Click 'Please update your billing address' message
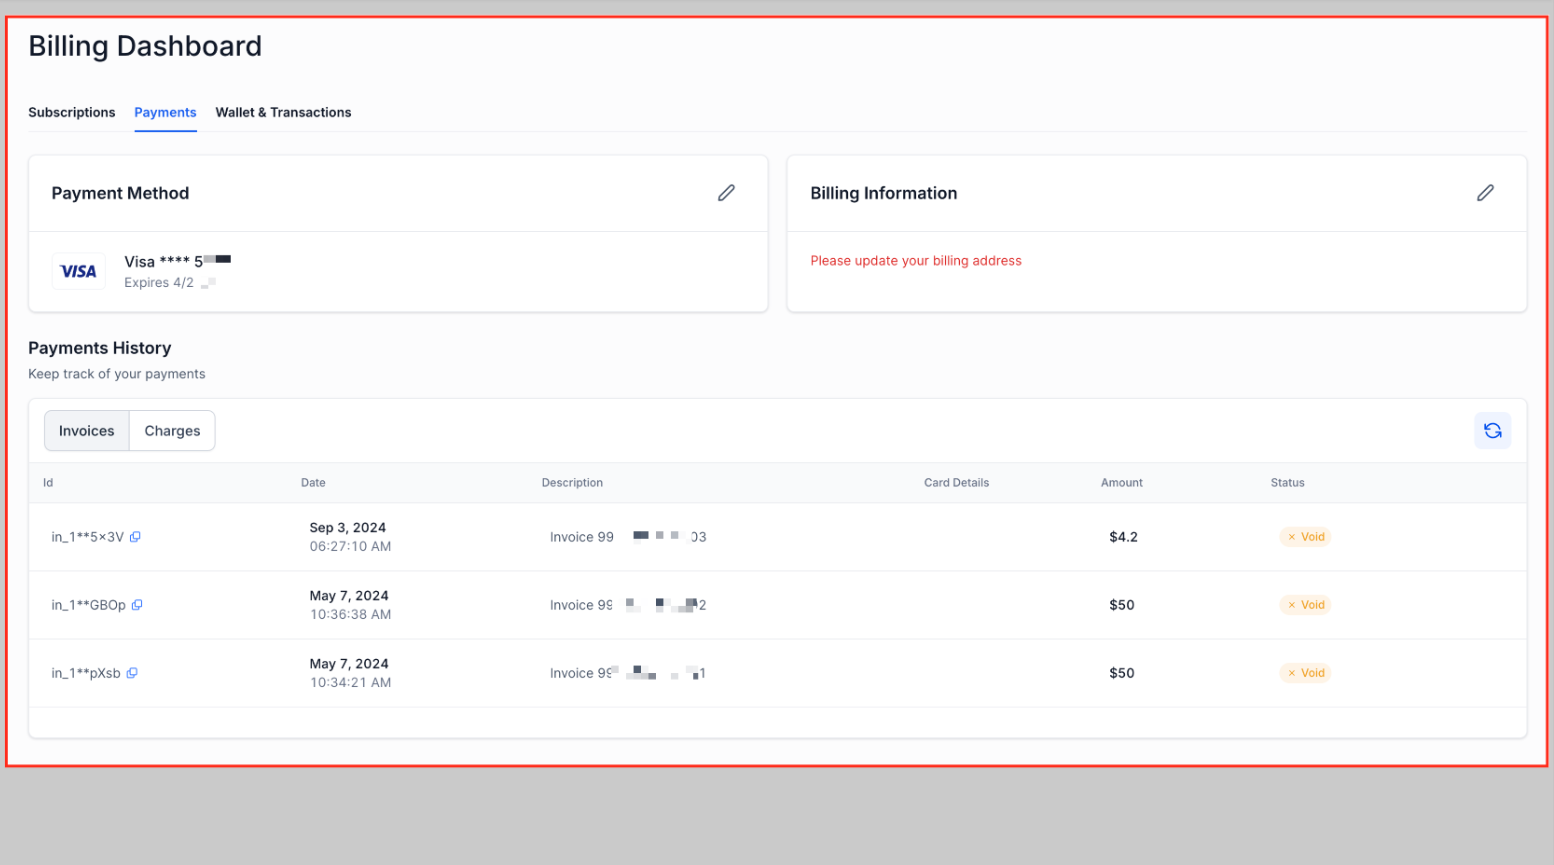This screenshot has width=1554, height=865. (915, 261)
